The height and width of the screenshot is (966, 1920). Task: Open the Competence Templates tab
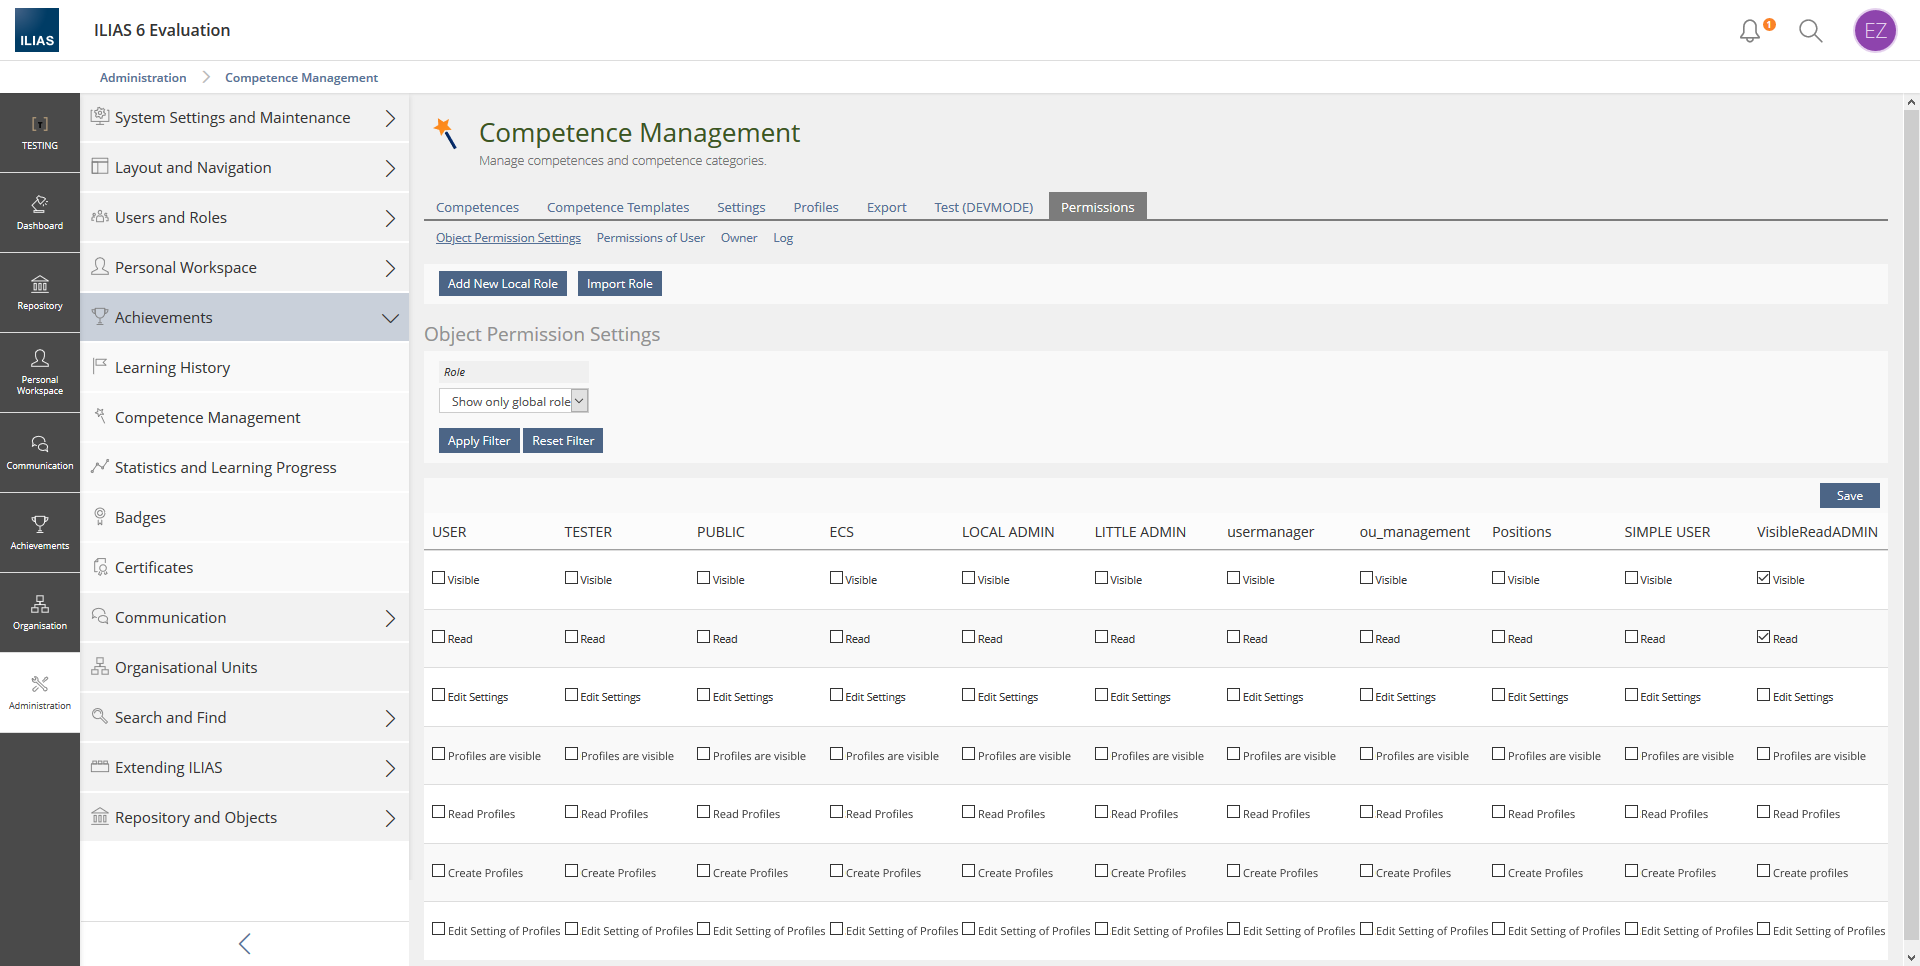617,207
